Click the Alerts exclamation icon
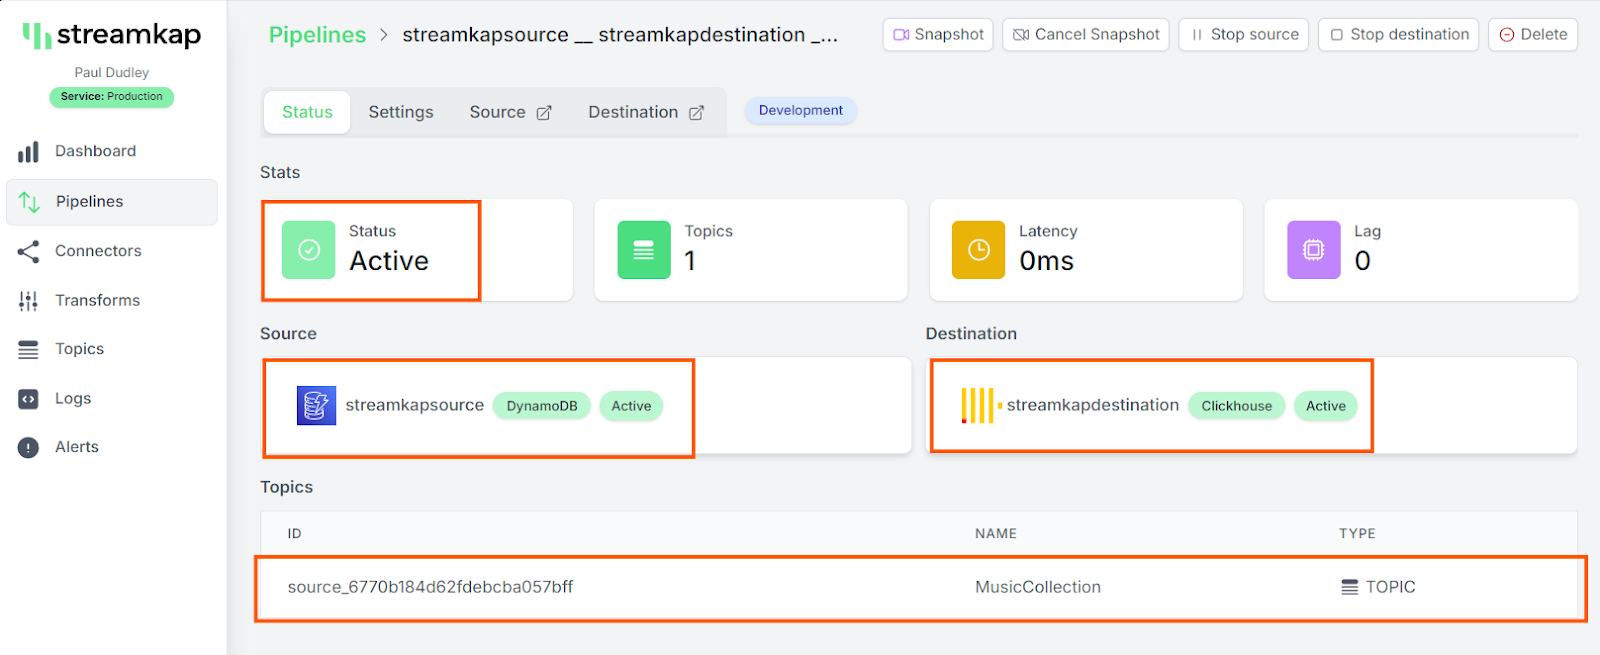The height and width of the screenshot is (655, 1600). [28, 447]
